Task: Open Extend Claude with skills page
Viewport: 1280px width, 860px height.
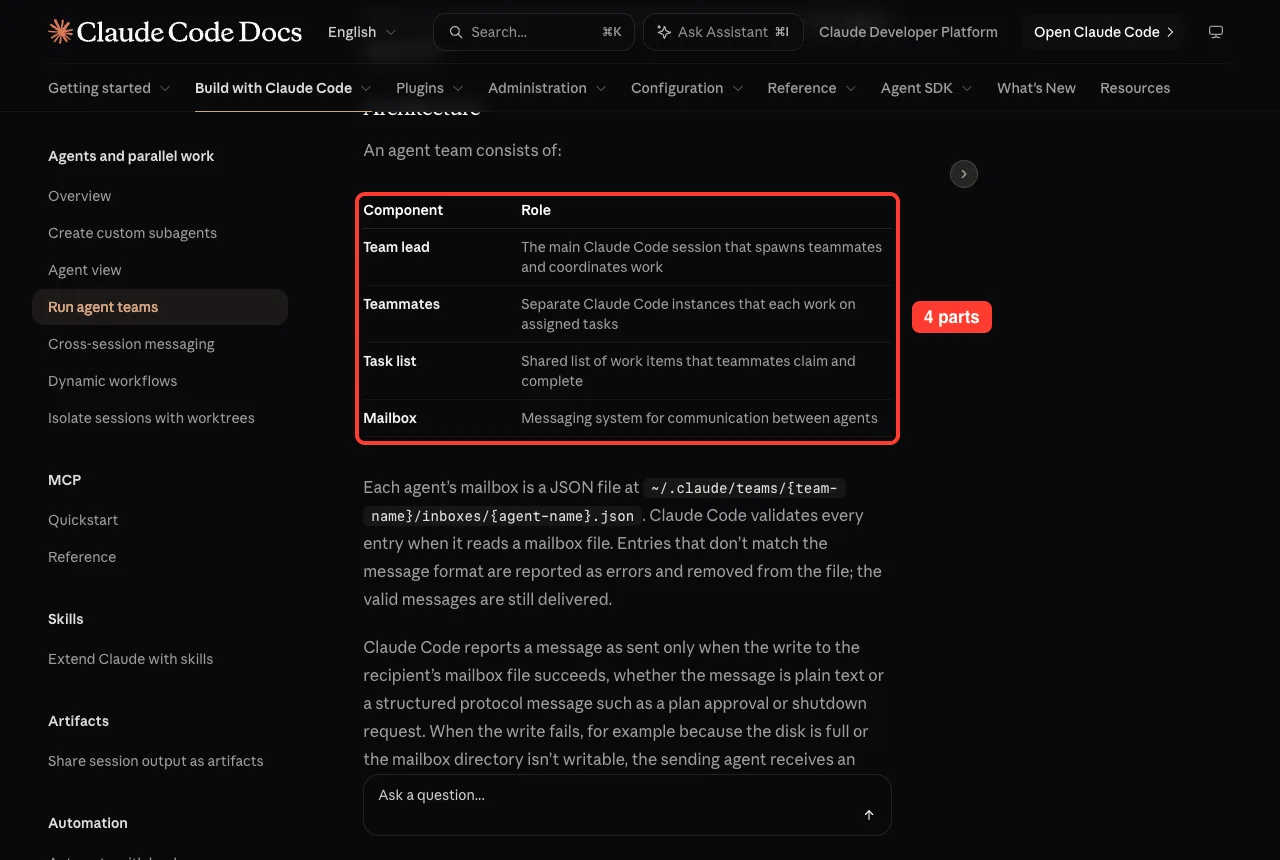Action: pyautogui.click(x=130, y=659)
